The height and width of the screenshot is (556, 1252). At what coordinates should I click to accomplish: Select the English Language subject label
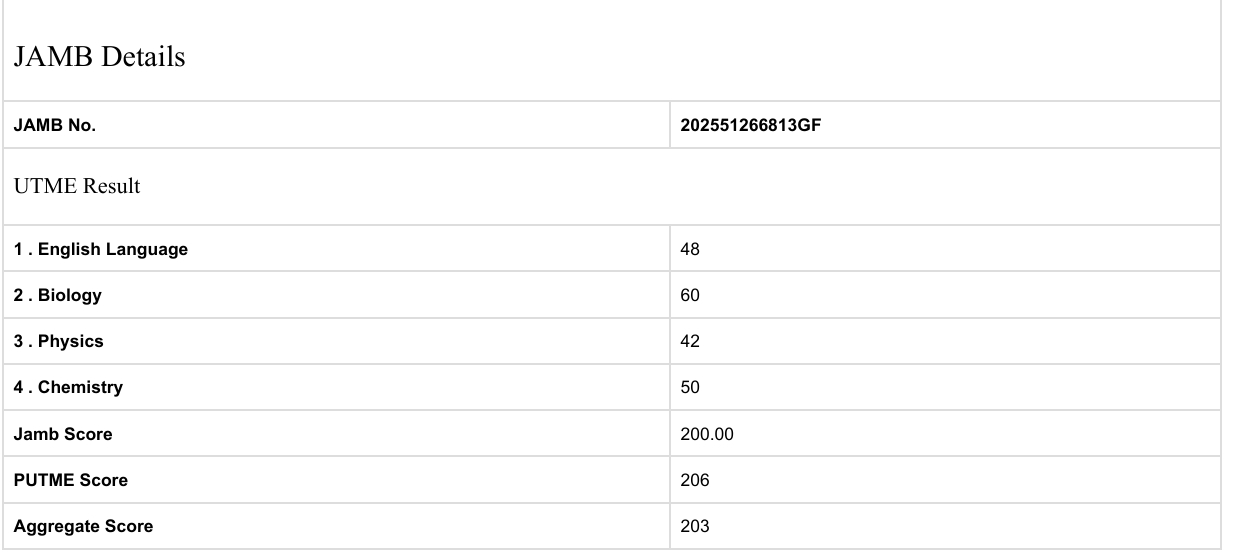101,249
